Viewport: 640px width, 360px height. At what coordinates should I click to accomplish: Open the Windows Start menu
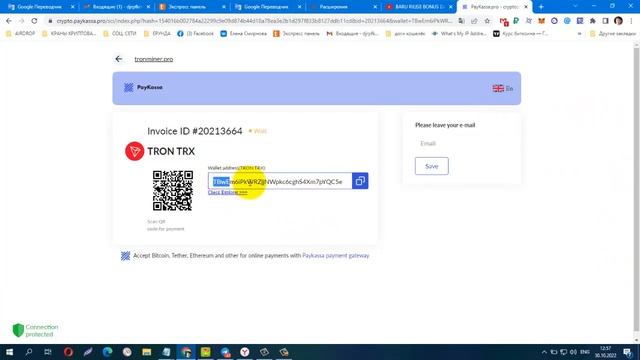[x=9, y=352]
